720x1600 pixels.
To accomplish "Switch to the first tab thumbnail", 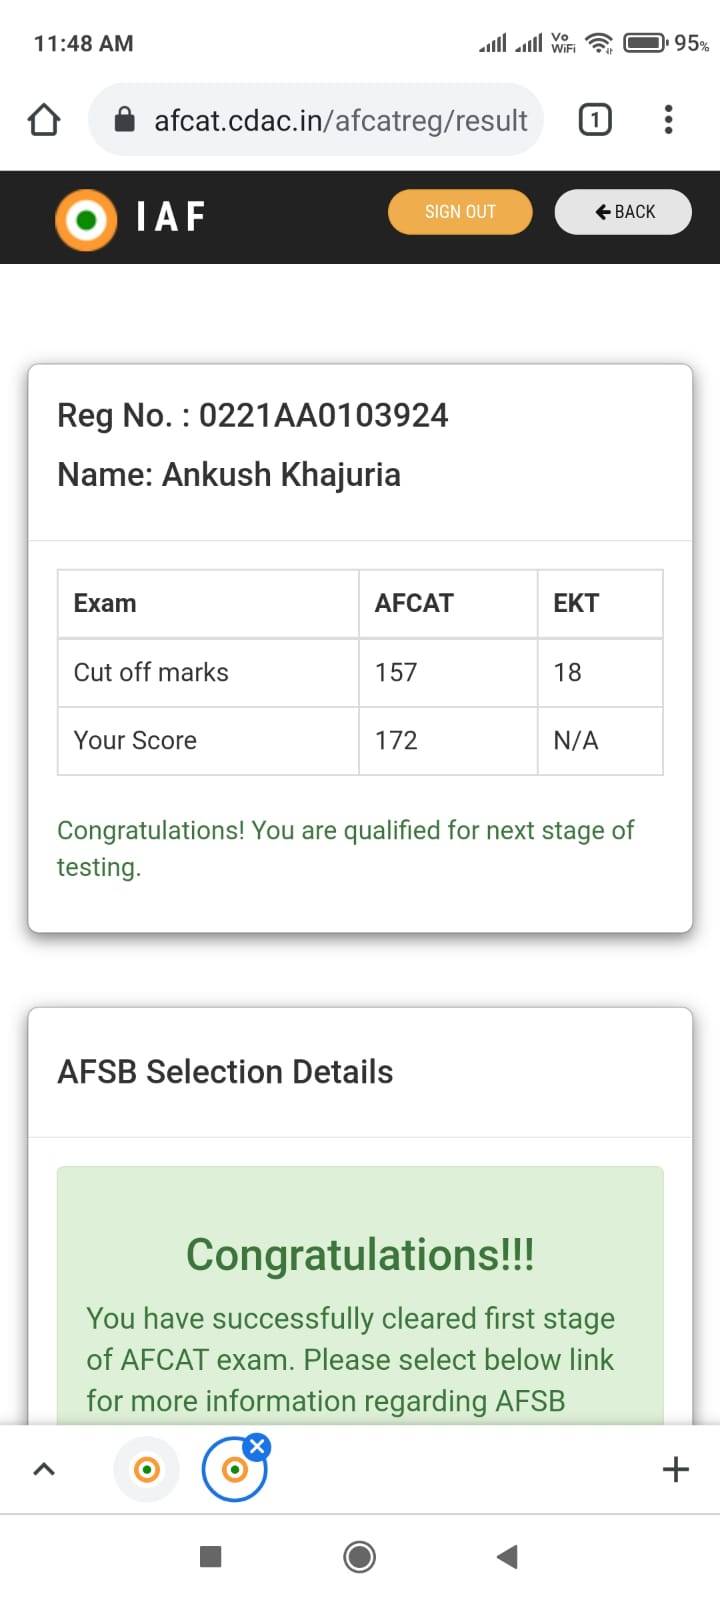I will tap(147, 1469).
